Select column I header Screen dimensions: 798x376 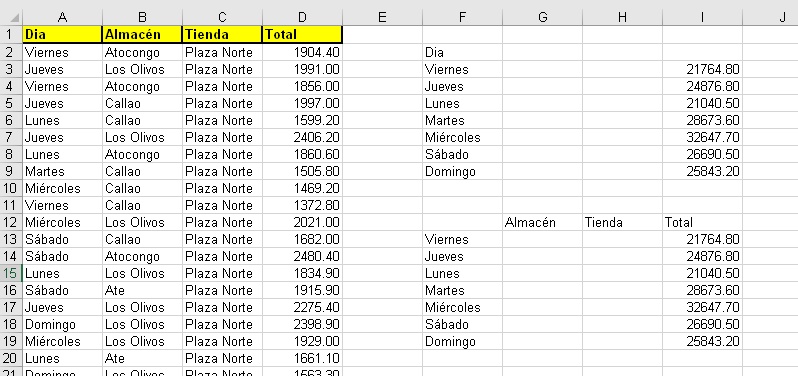click(702, 17)
